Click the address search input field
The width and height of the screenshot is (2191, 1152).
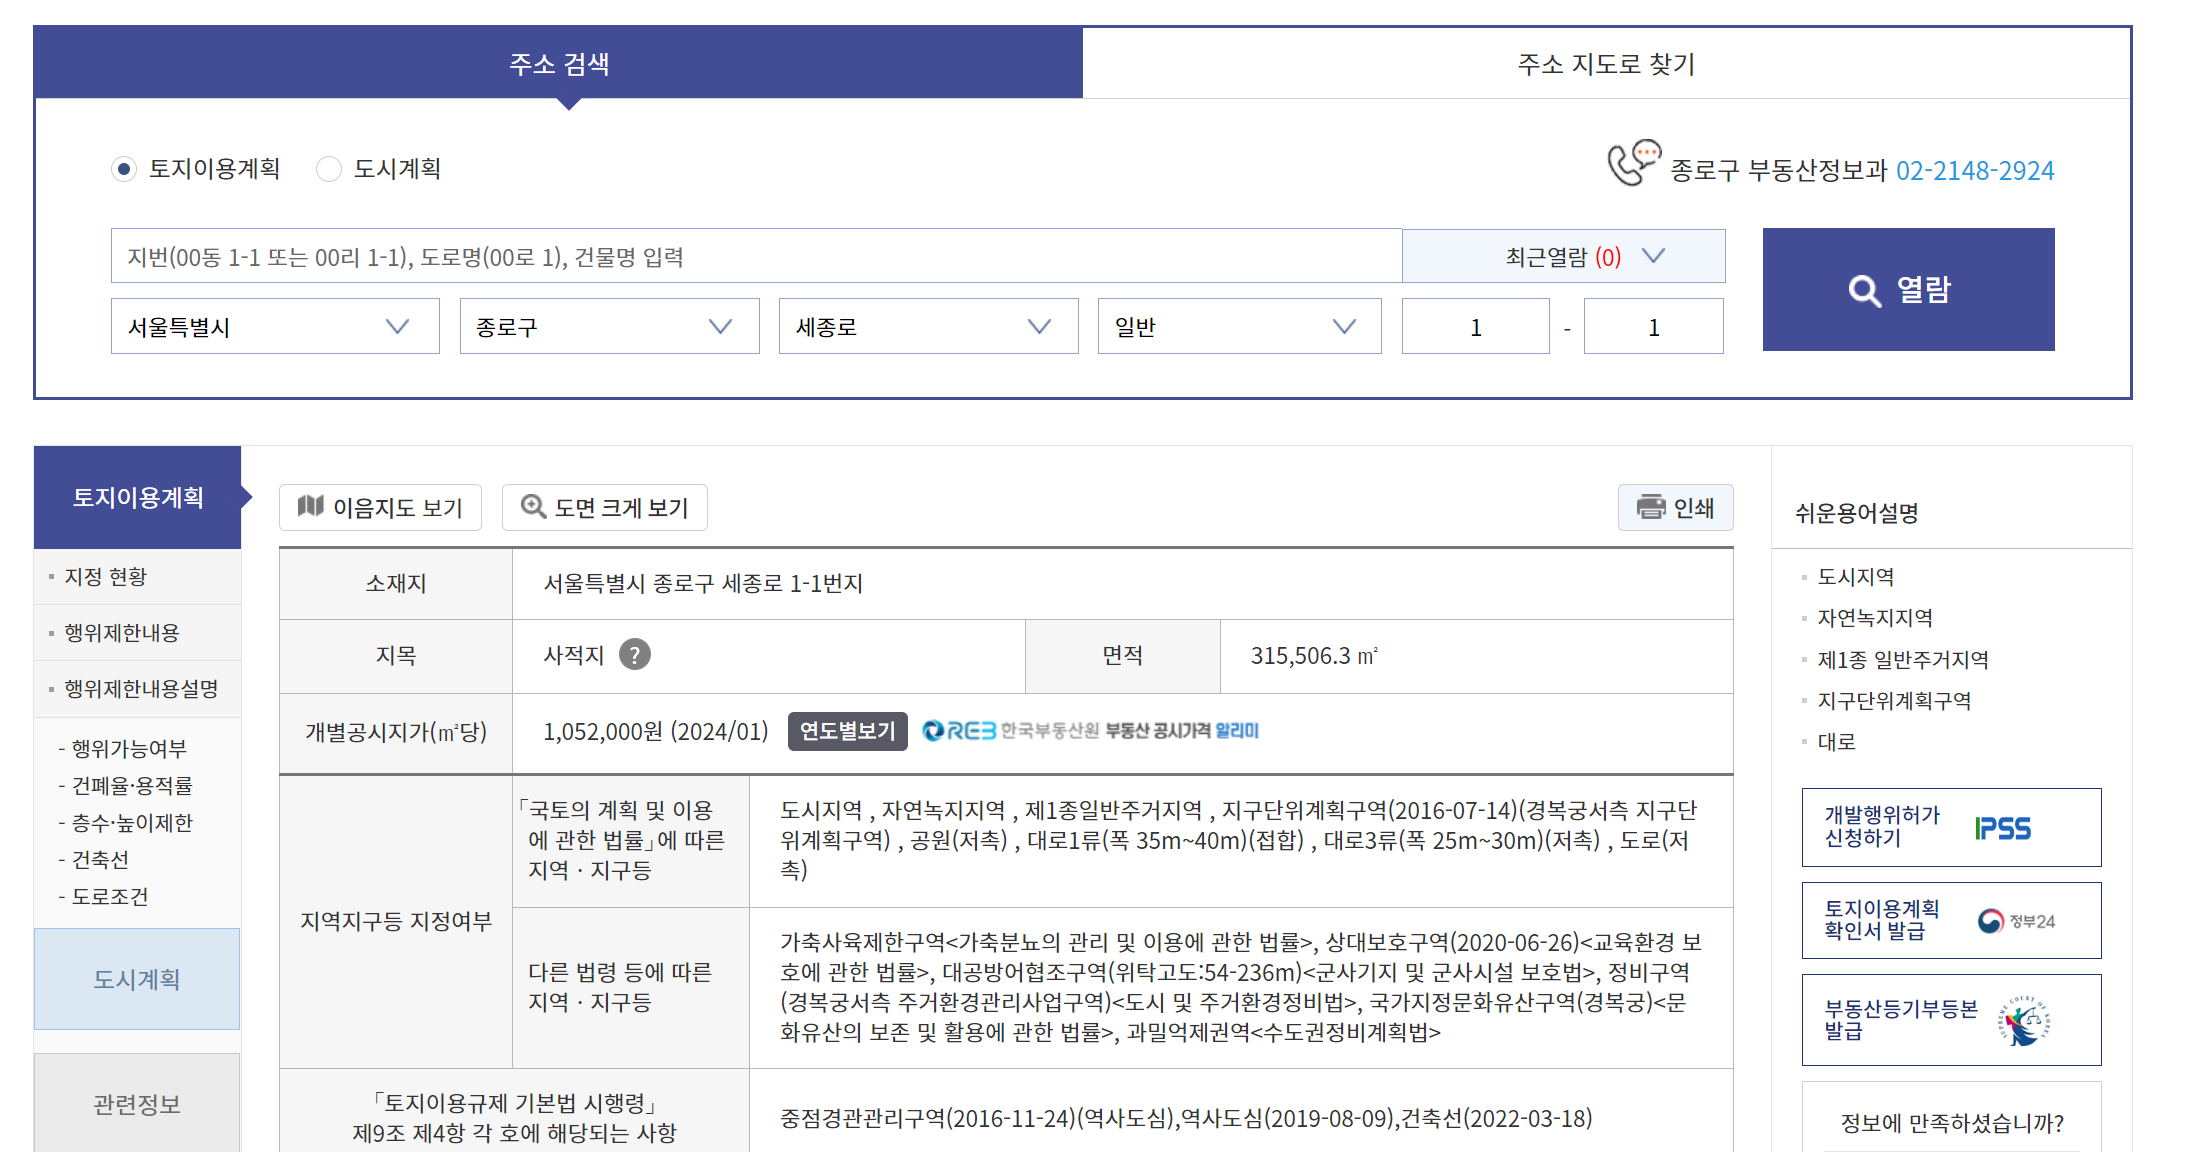point(755,257)
